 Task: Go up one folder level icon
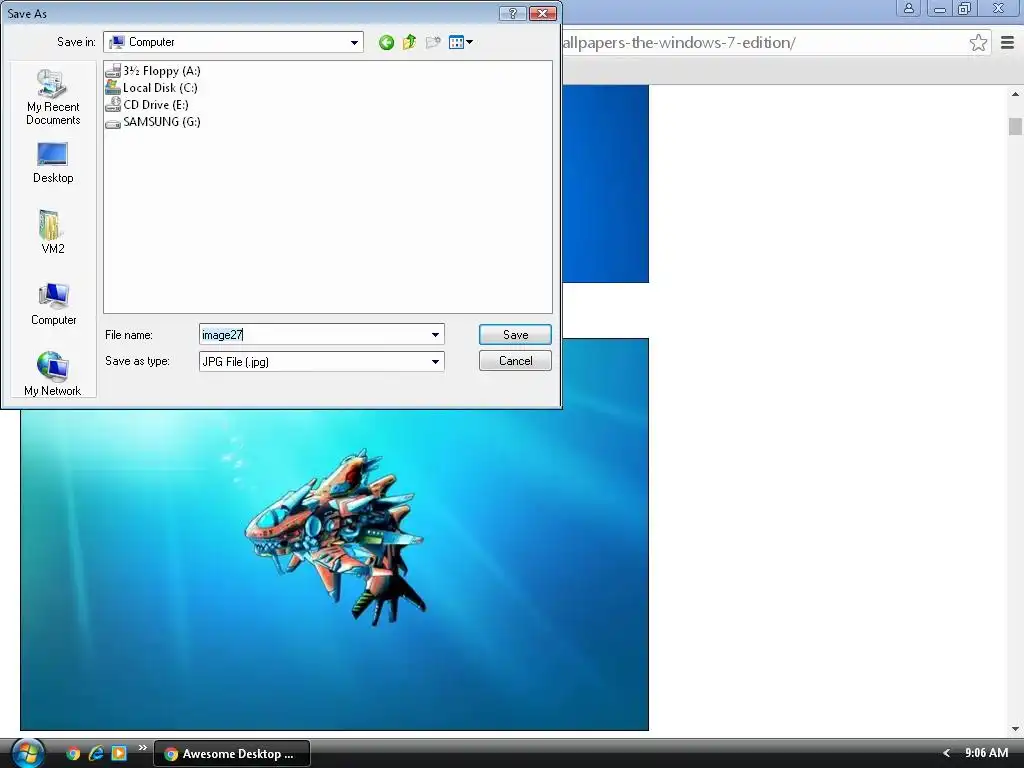point(409,42)
